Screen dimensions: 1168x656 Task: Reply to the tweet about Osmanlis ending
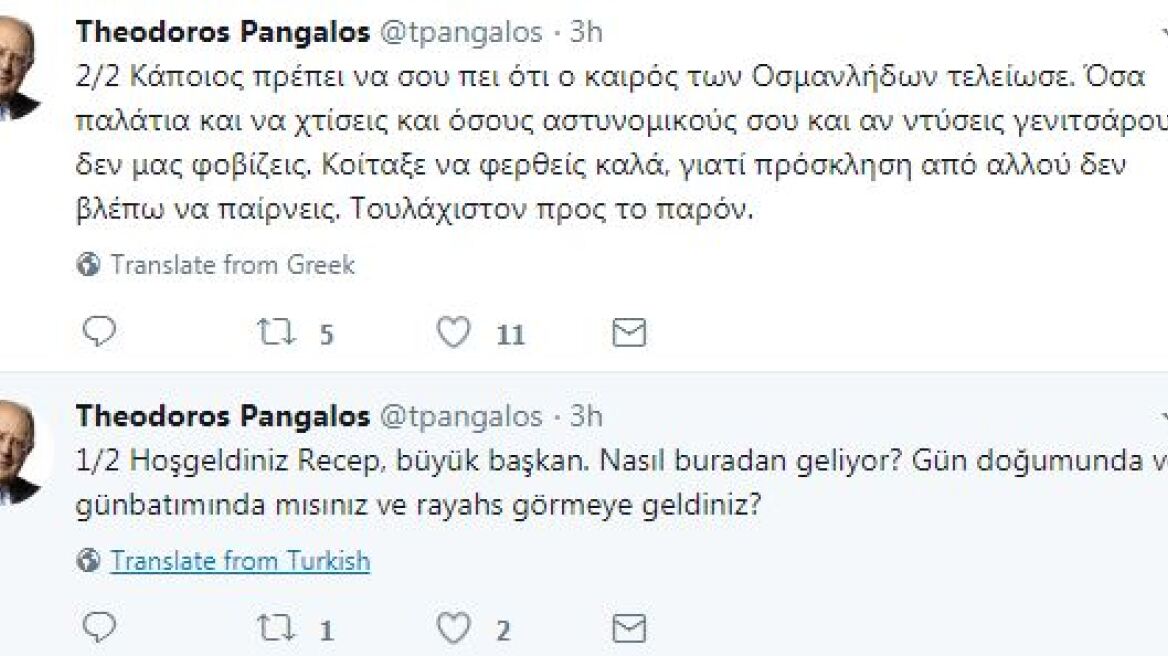[x=98, y=331]
